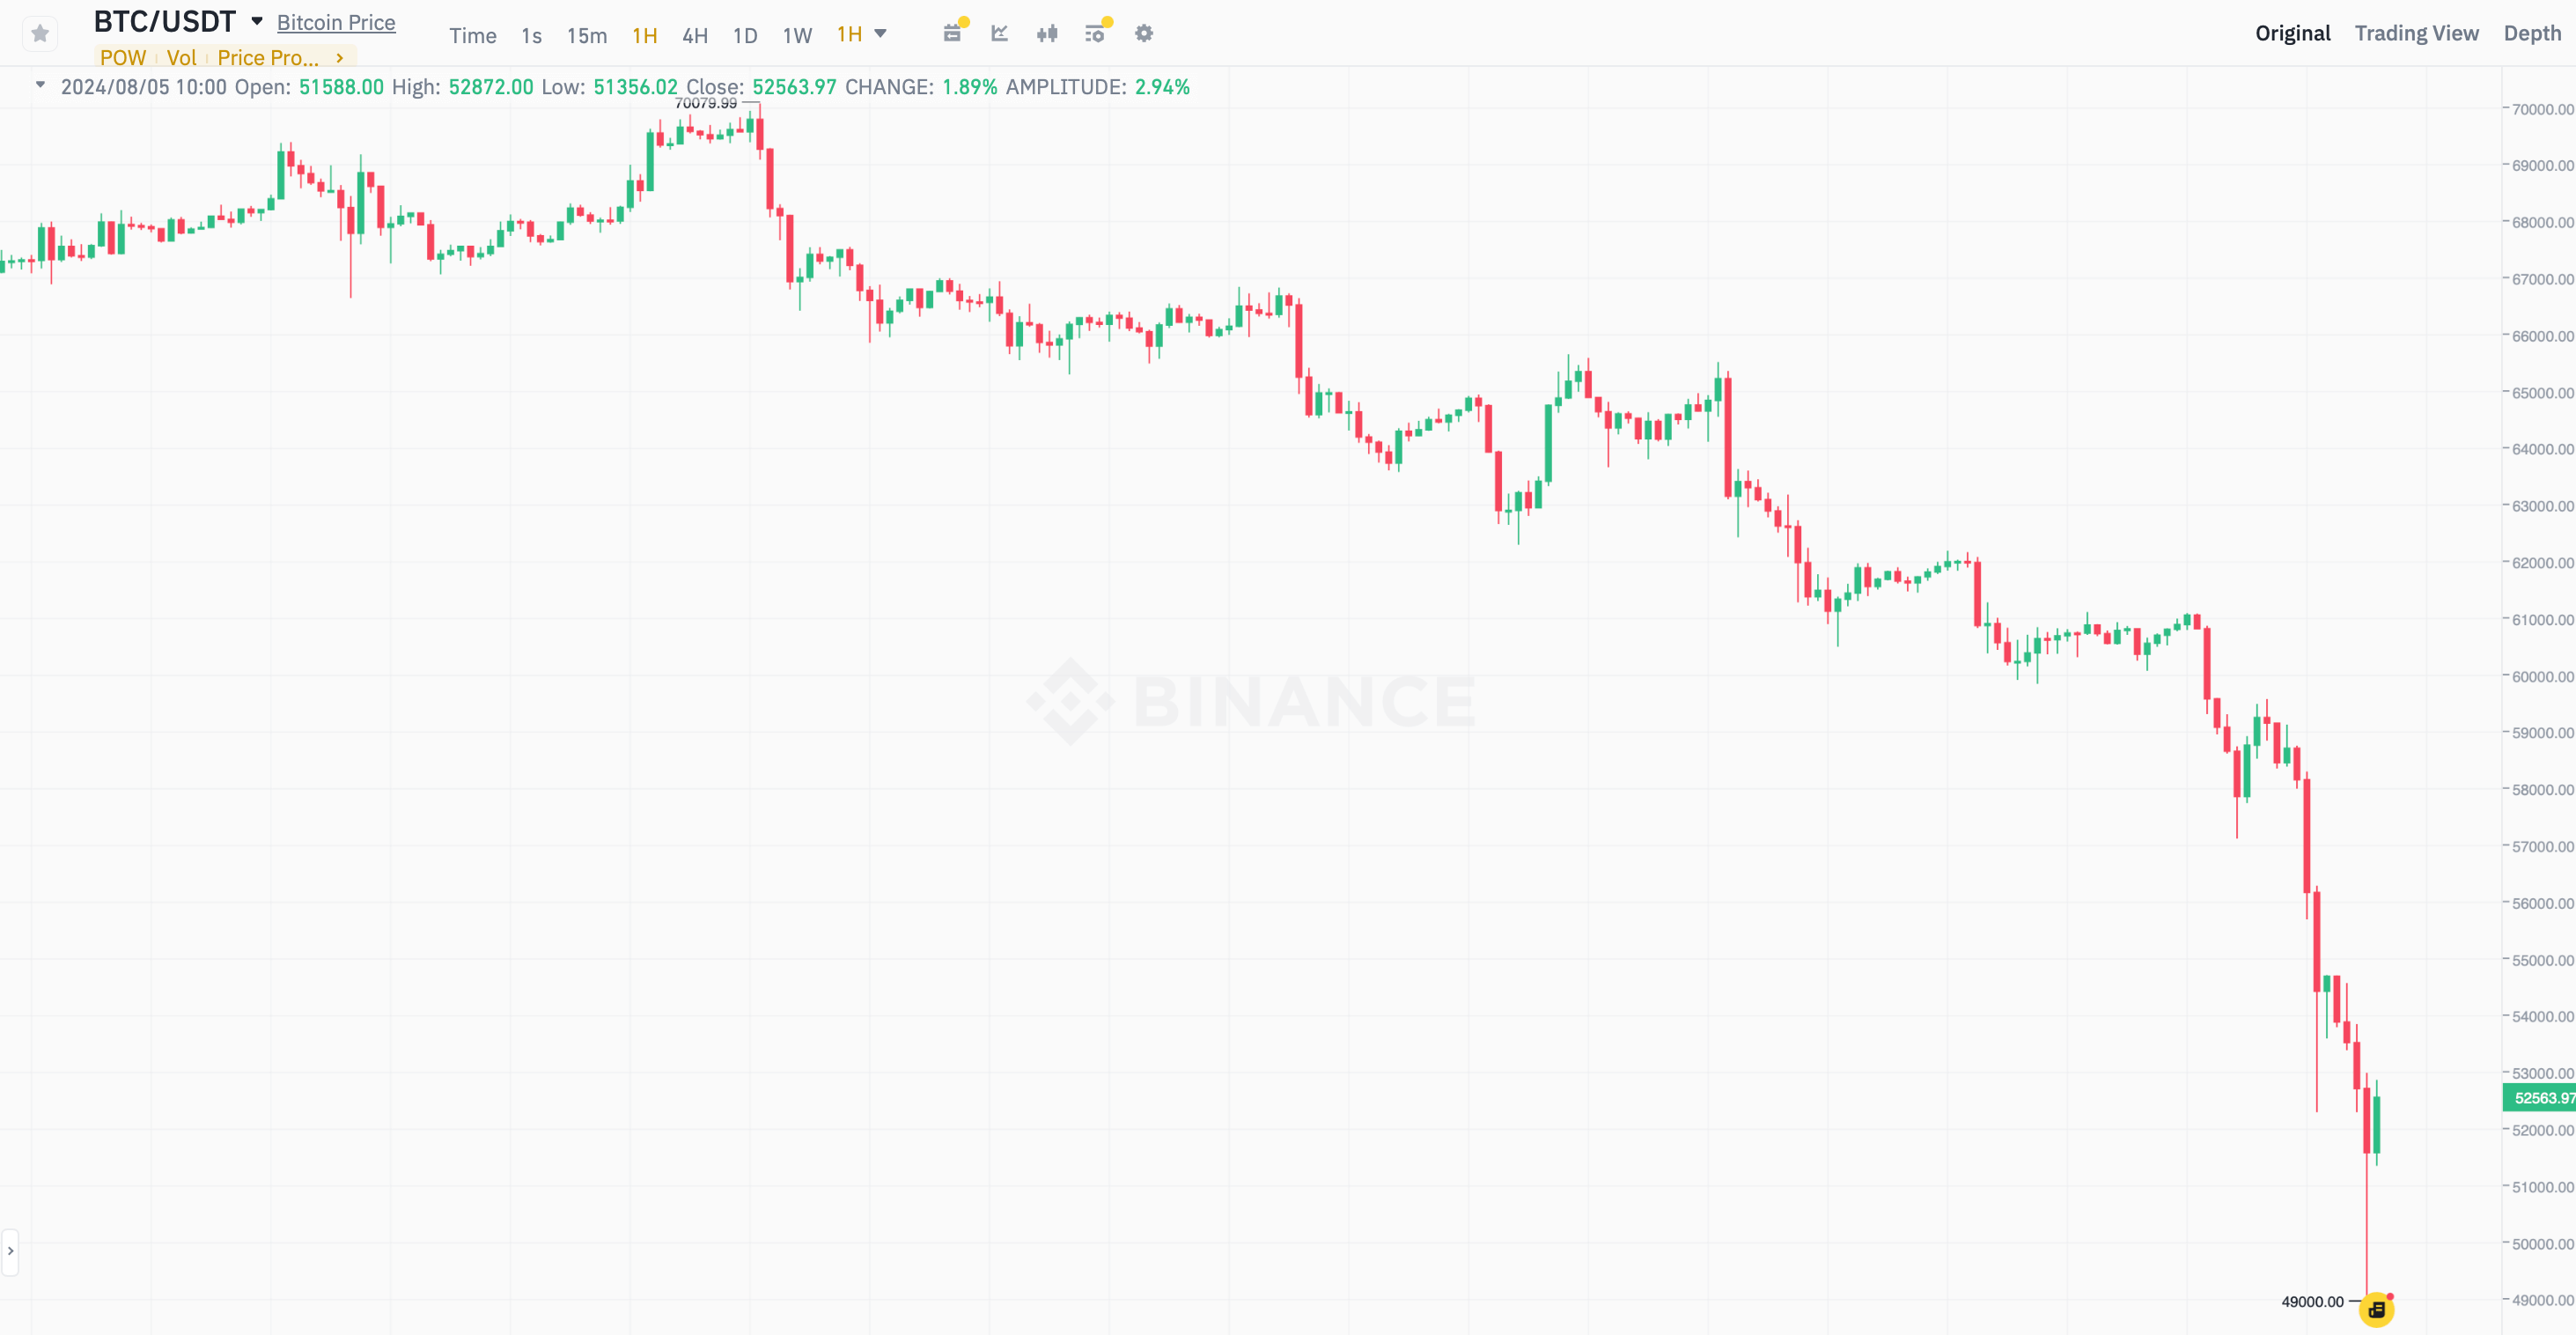Select the Time chart view

[x=472, y=36]
